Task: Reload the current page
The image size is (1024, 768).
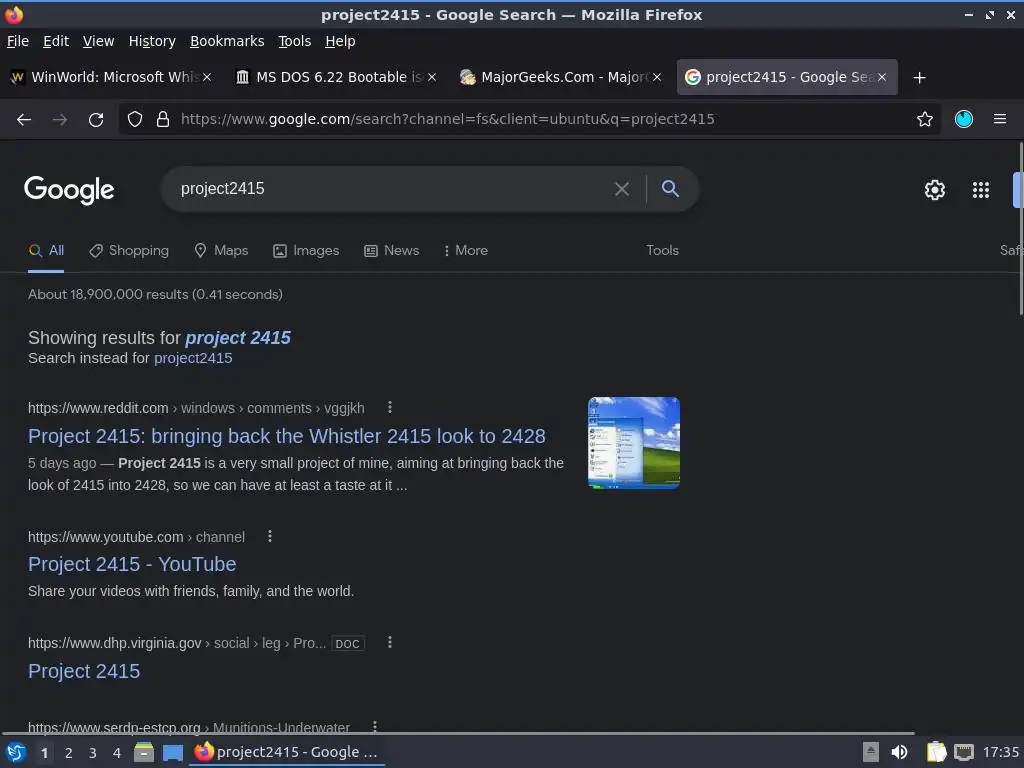Action: (x=96, y=120)
